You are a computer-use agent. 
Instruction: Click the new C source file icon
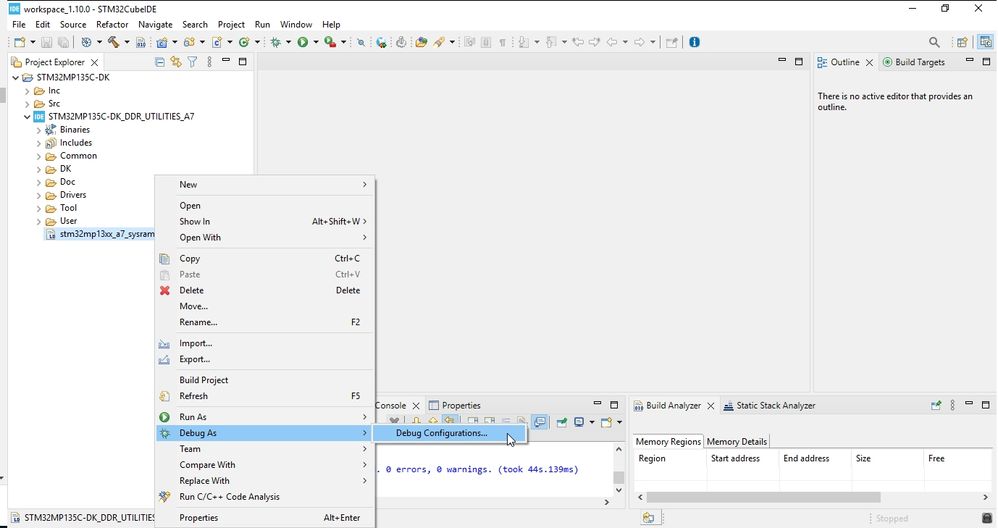[217, 42]
